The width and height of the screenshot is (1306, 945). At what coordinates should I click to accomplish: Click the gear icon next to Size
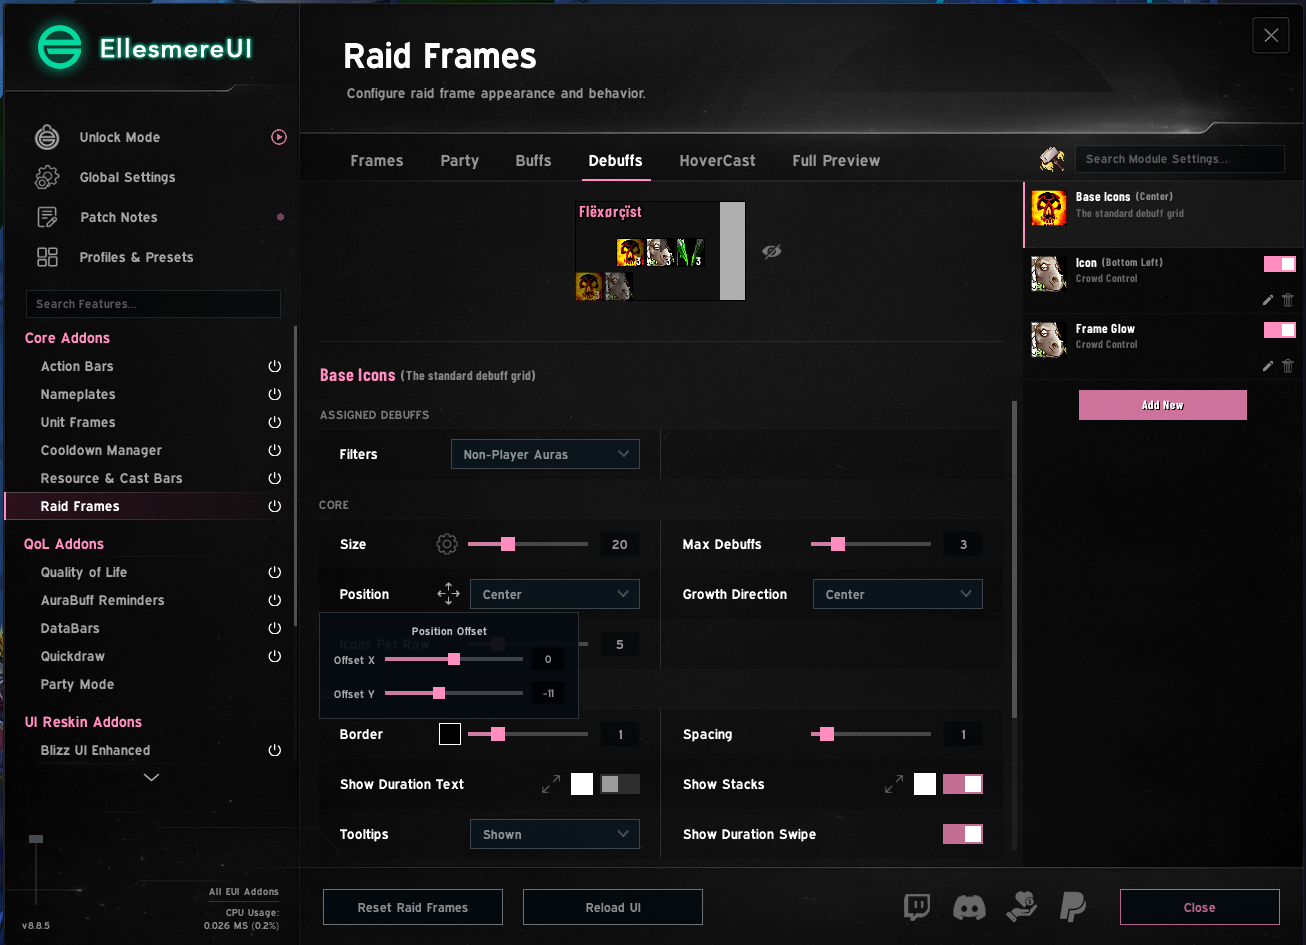coord(447,544)
